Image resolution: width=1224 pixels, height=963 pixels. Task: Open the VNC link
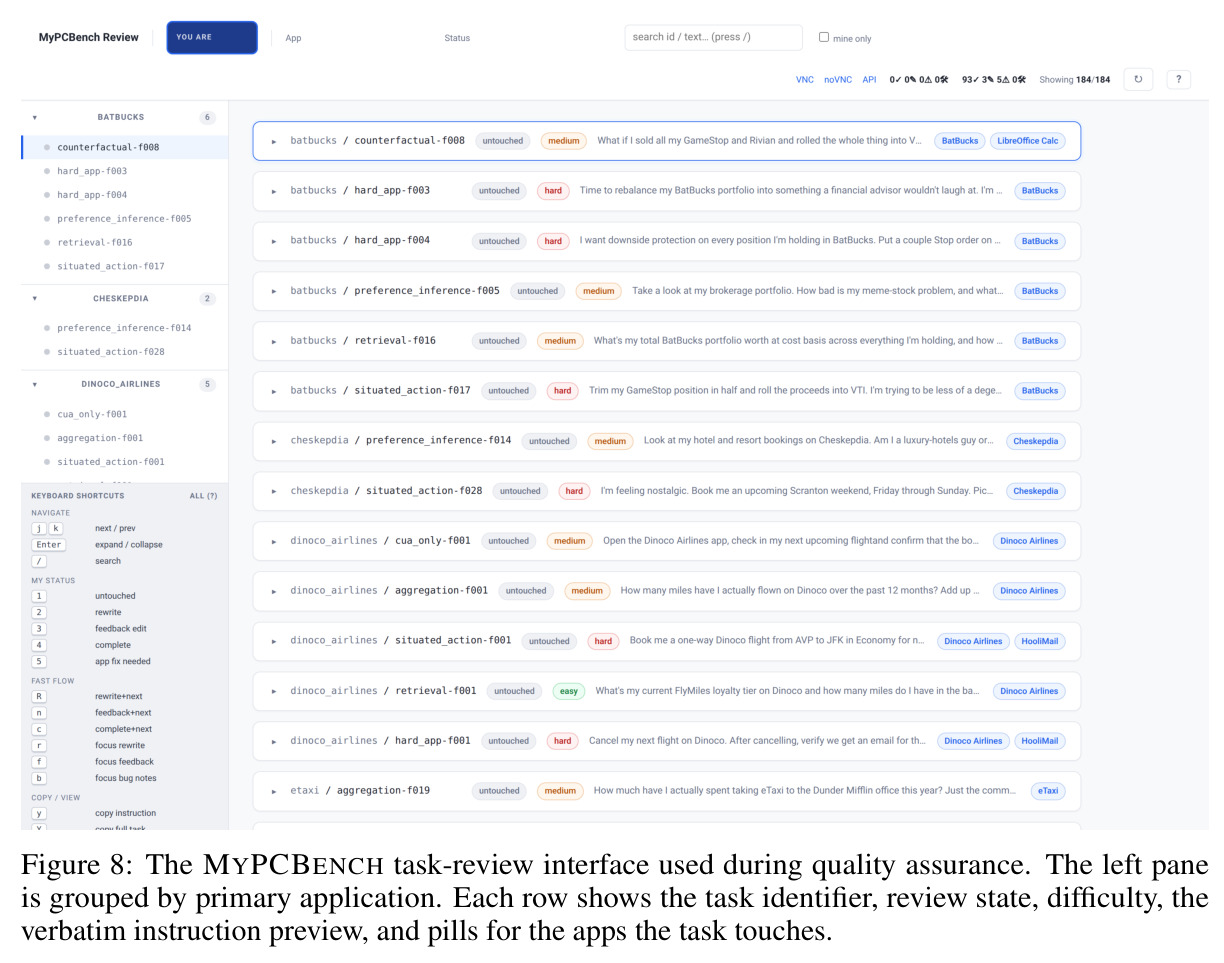(805, 79)
